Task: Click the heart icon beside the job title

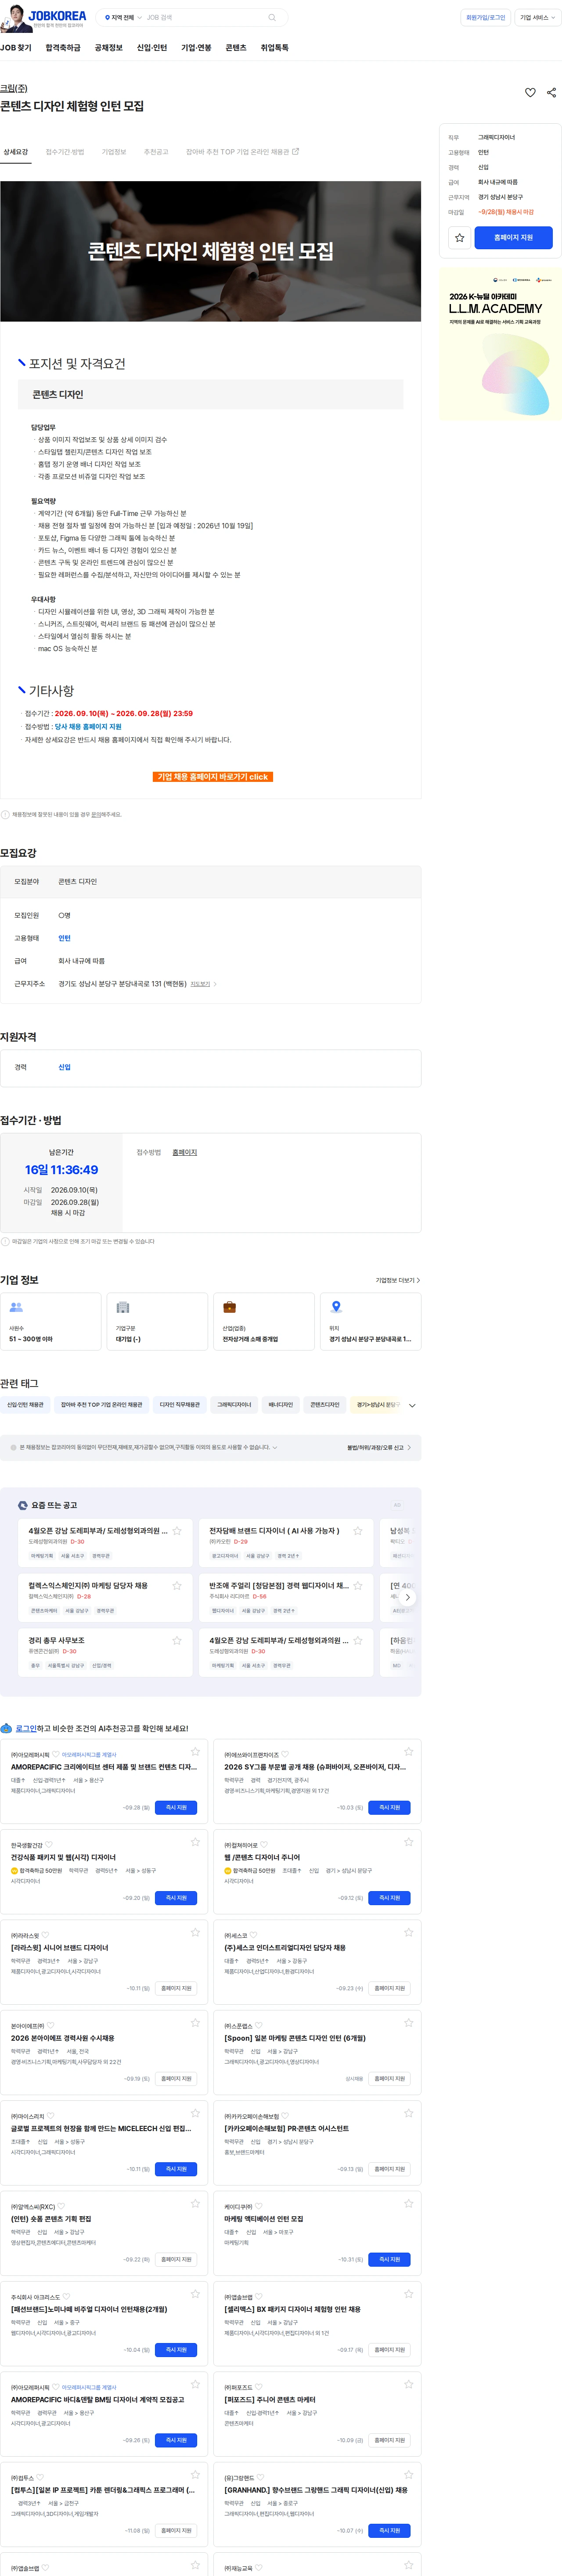Action: point(530,92)
